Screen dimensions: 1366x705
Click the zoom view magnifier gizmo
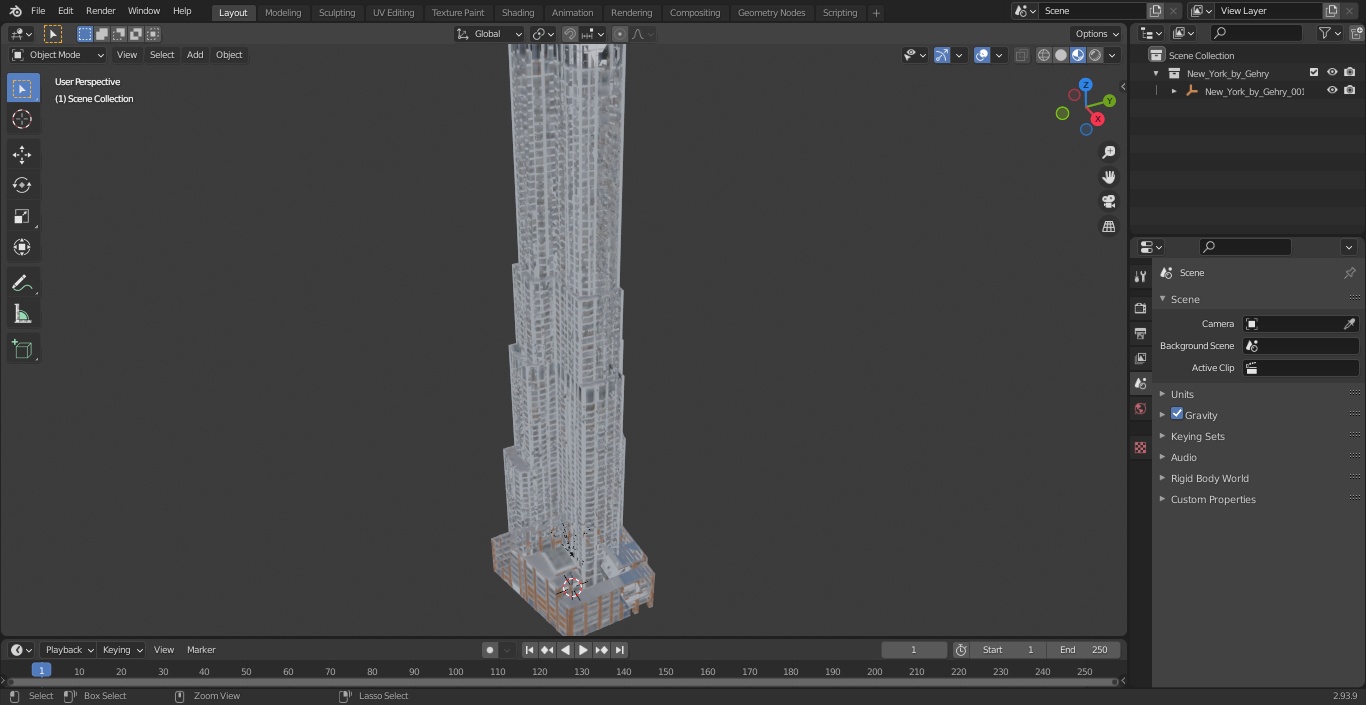(1108, 152)
